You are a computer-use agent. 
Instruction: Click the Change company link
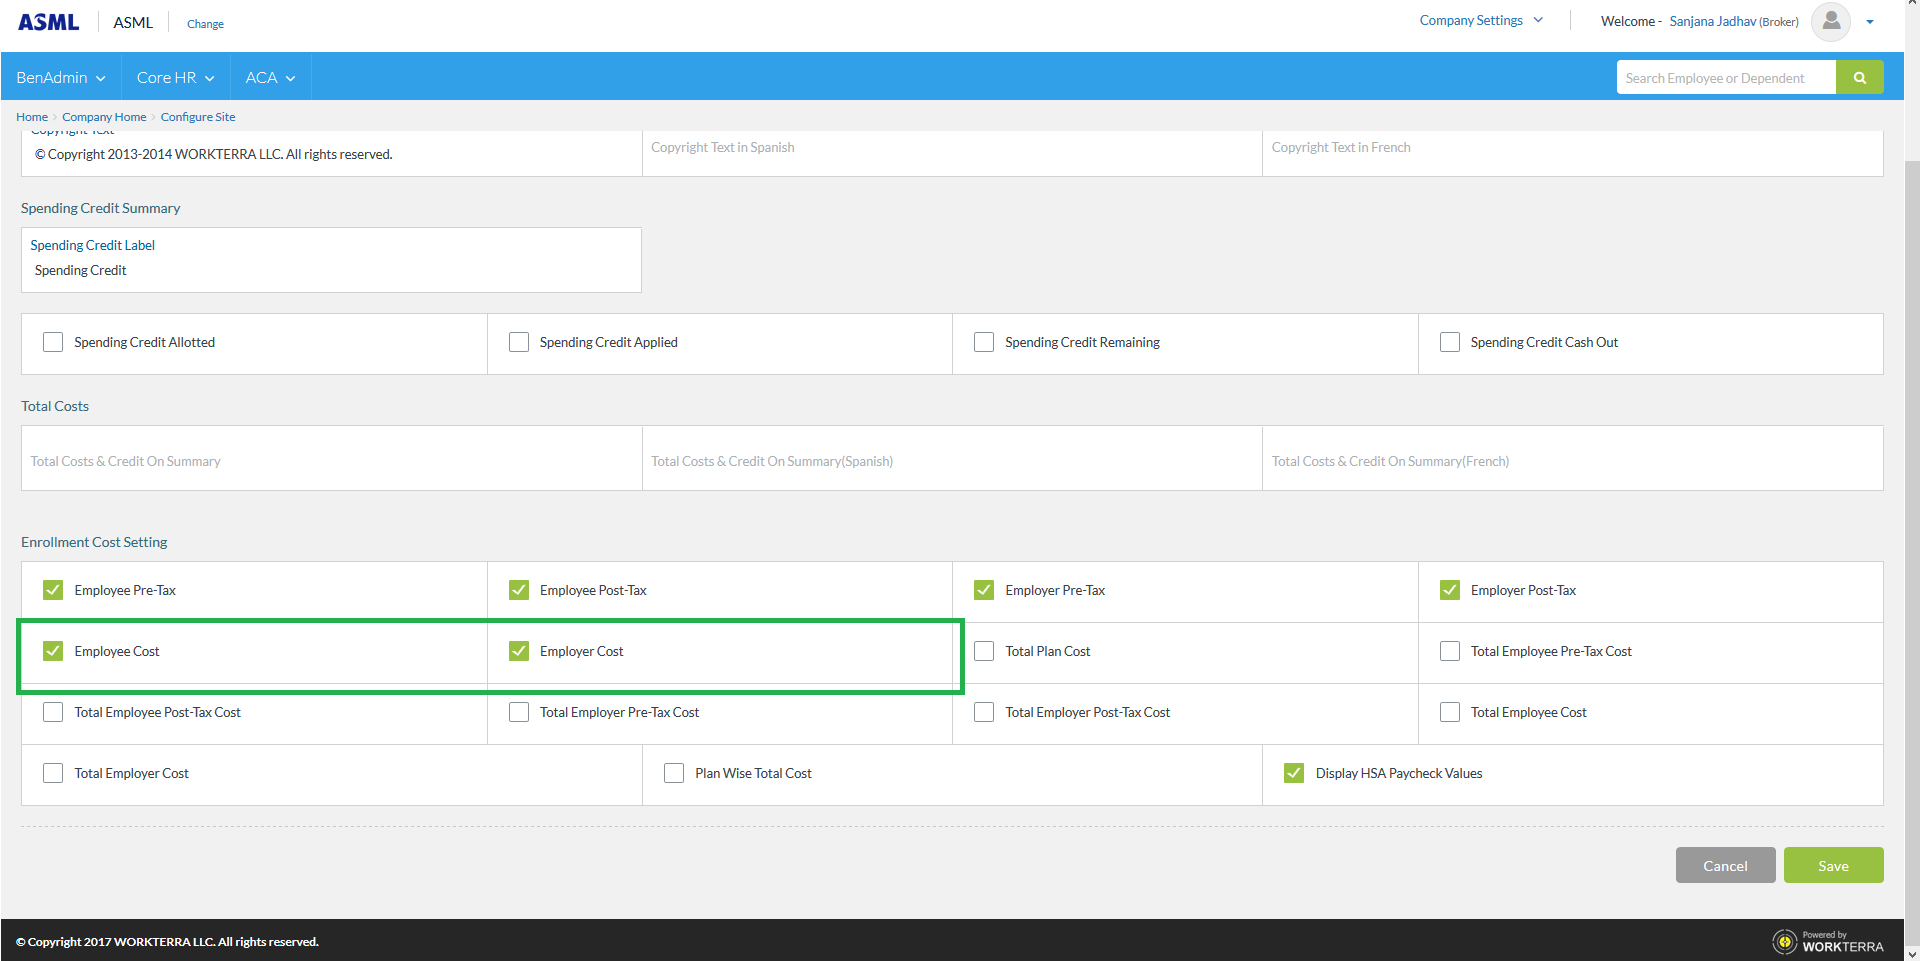[205, 24]
